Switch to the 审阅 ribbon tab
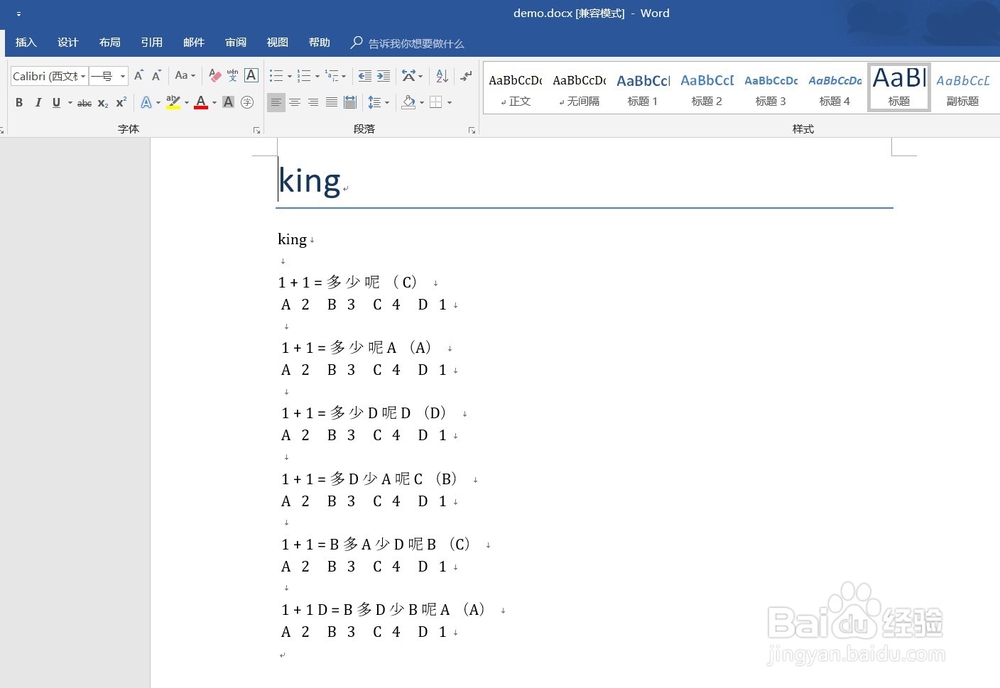 [235, 42]
